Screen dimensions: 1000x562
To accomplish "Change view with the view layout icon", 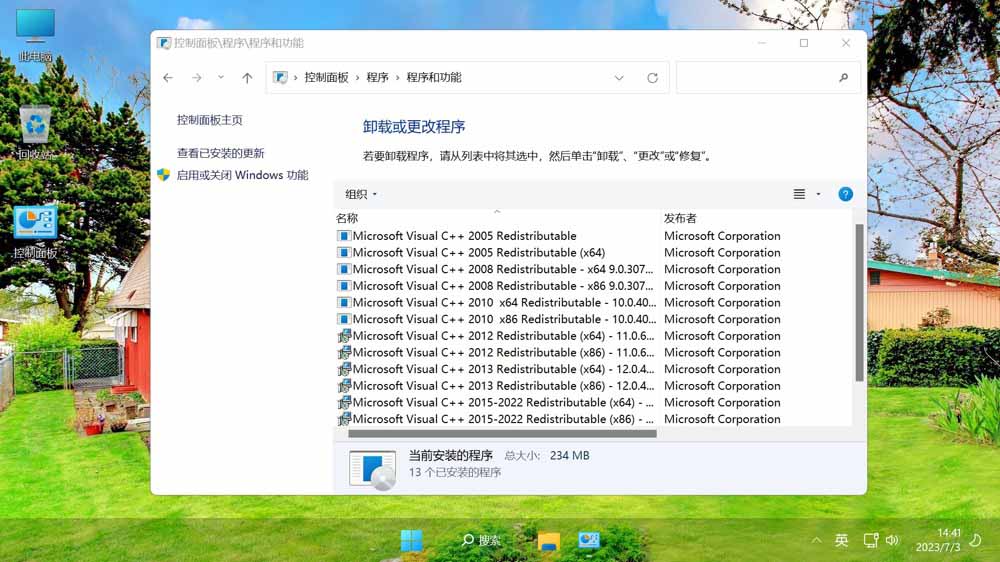I will click(799, 194).
